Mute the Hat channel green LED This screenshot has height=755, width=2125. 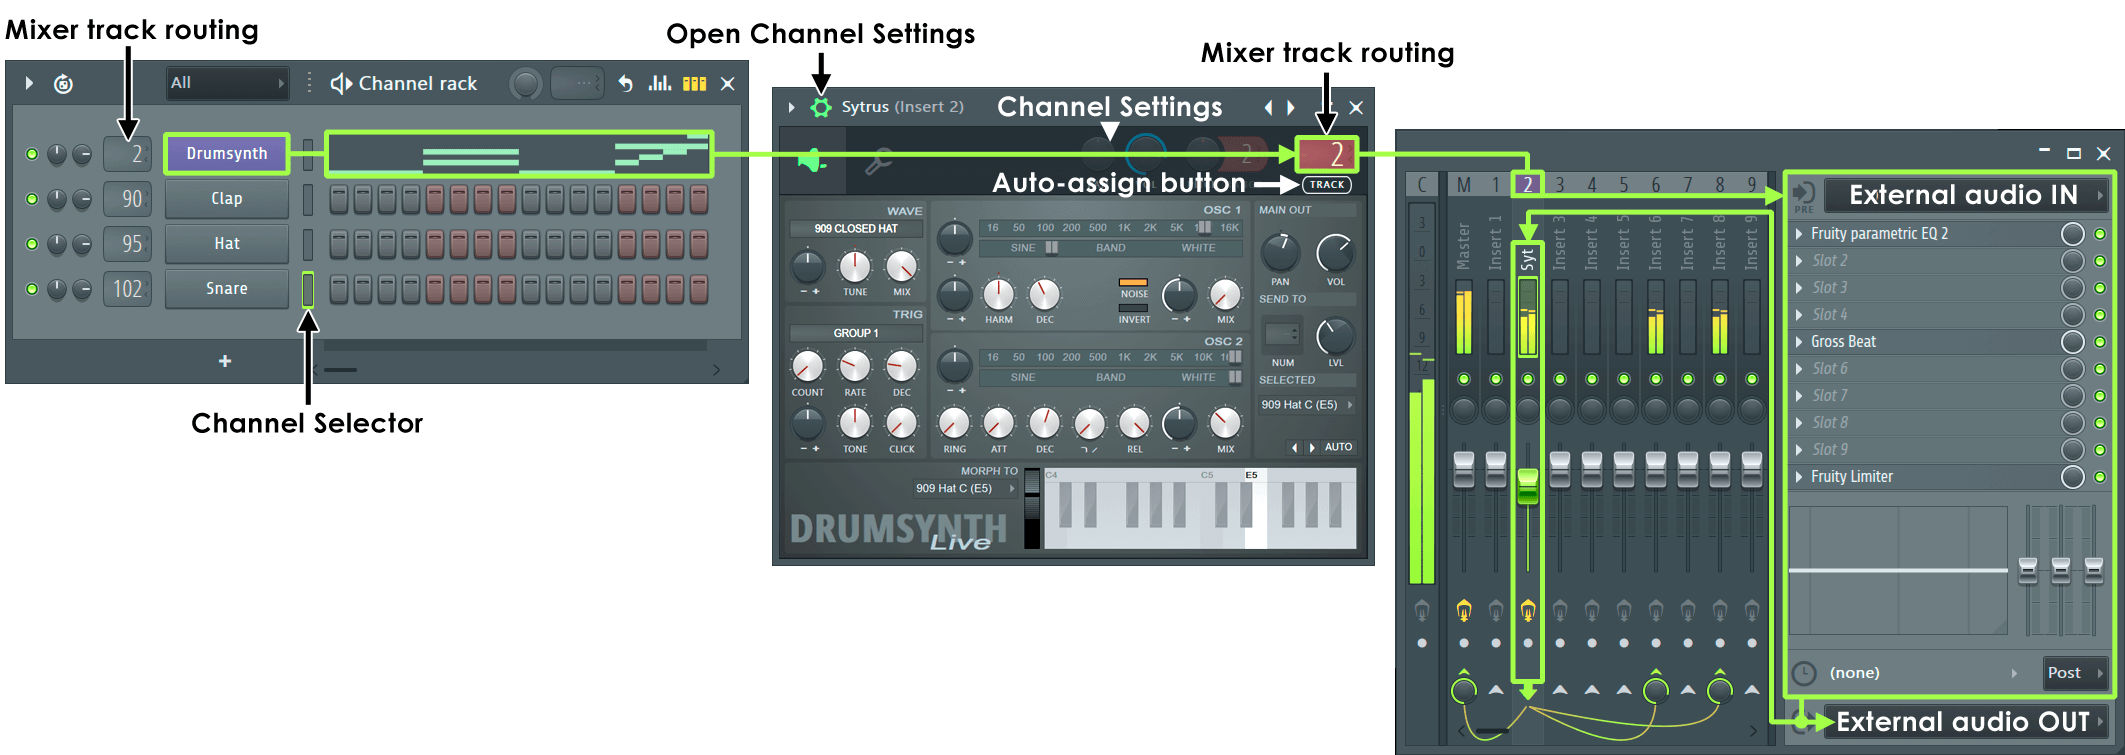click(x=32, y=244)
